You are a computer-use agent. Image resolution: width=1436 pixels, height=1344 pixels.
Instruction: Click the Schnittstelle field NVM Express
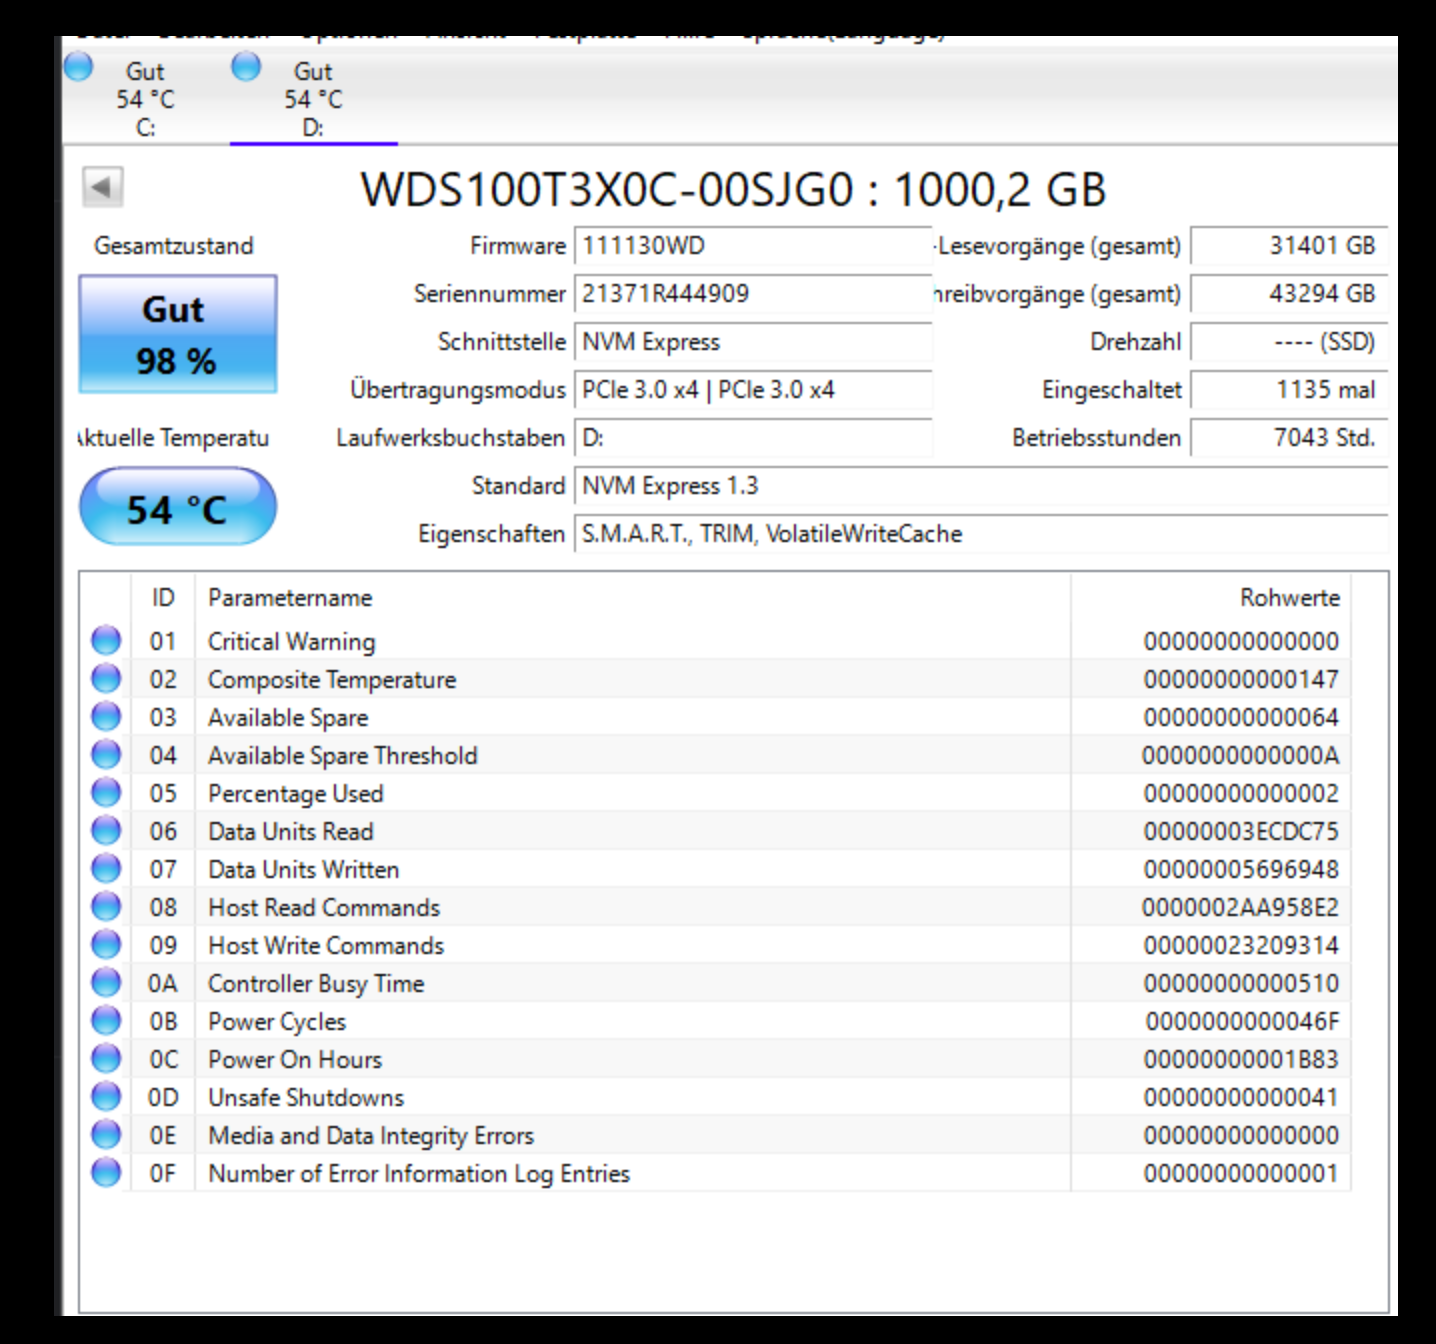tap(753, 342)
